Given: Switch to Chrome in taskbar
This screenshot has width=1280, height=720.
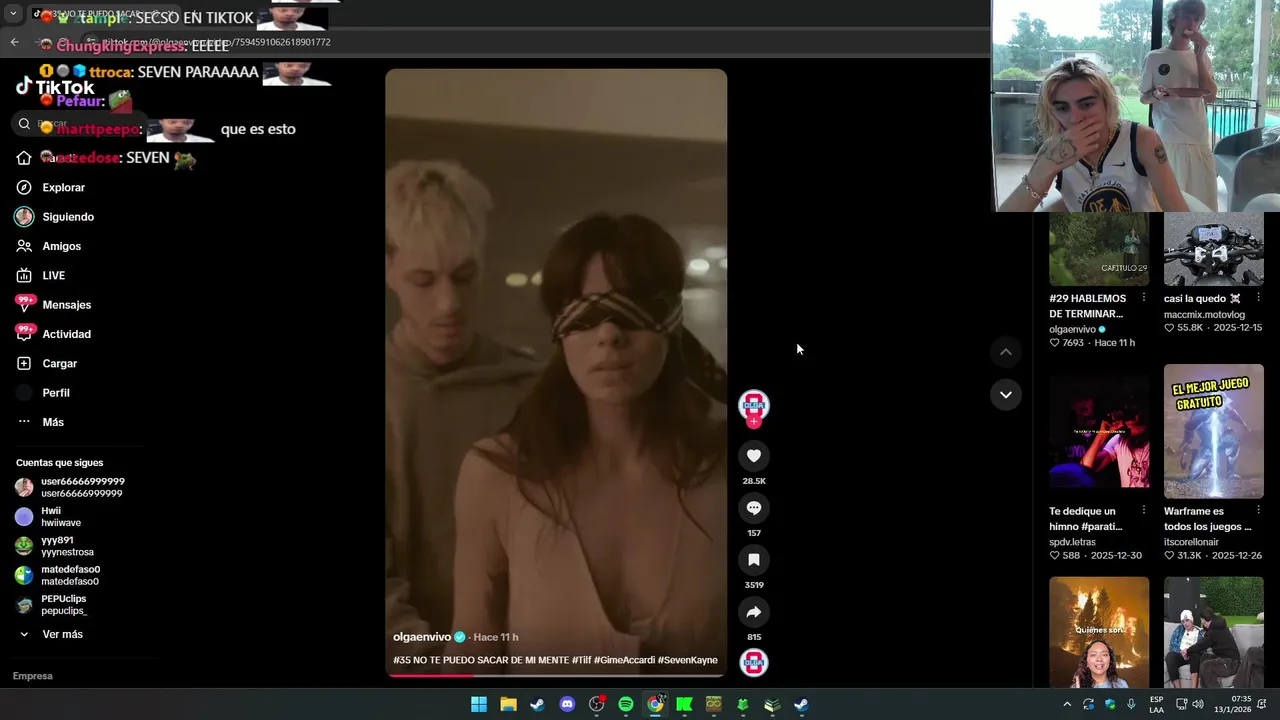Looking at the screenshot, I should click(655, 704).
